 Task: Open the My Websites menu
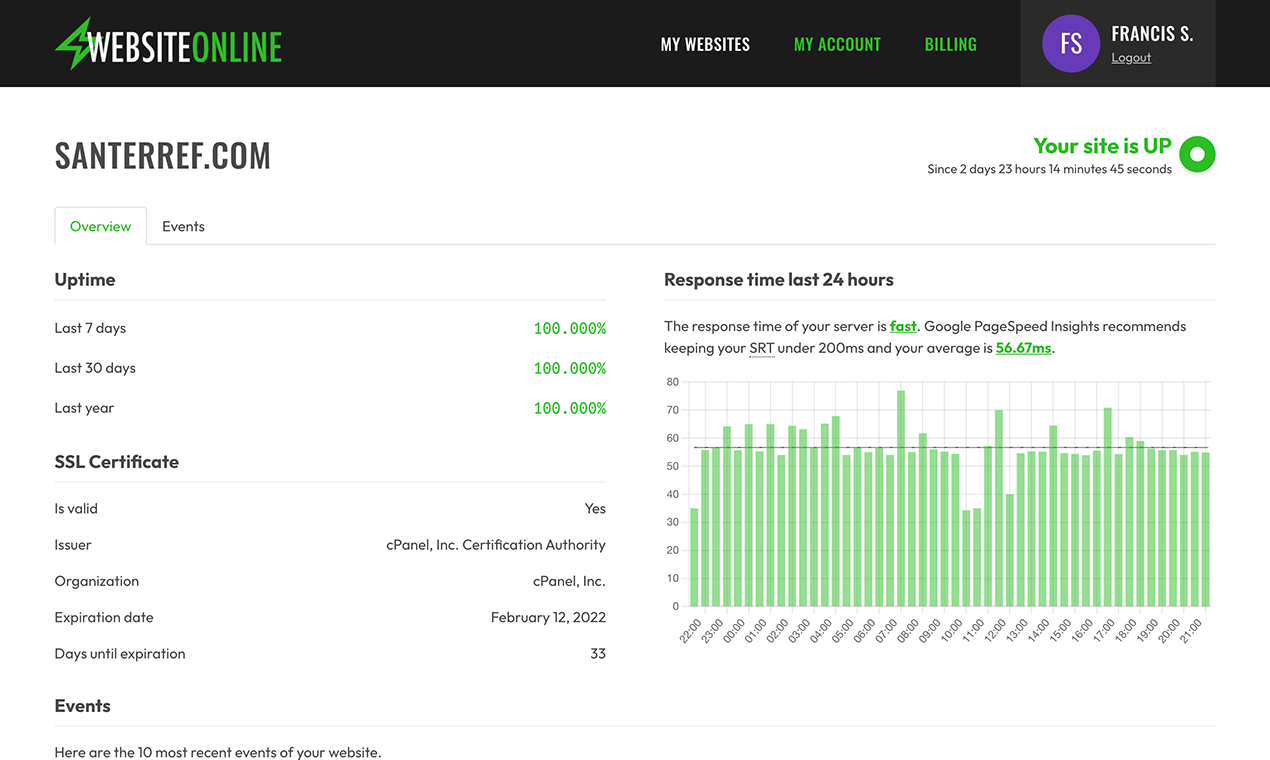pos(705,44)
